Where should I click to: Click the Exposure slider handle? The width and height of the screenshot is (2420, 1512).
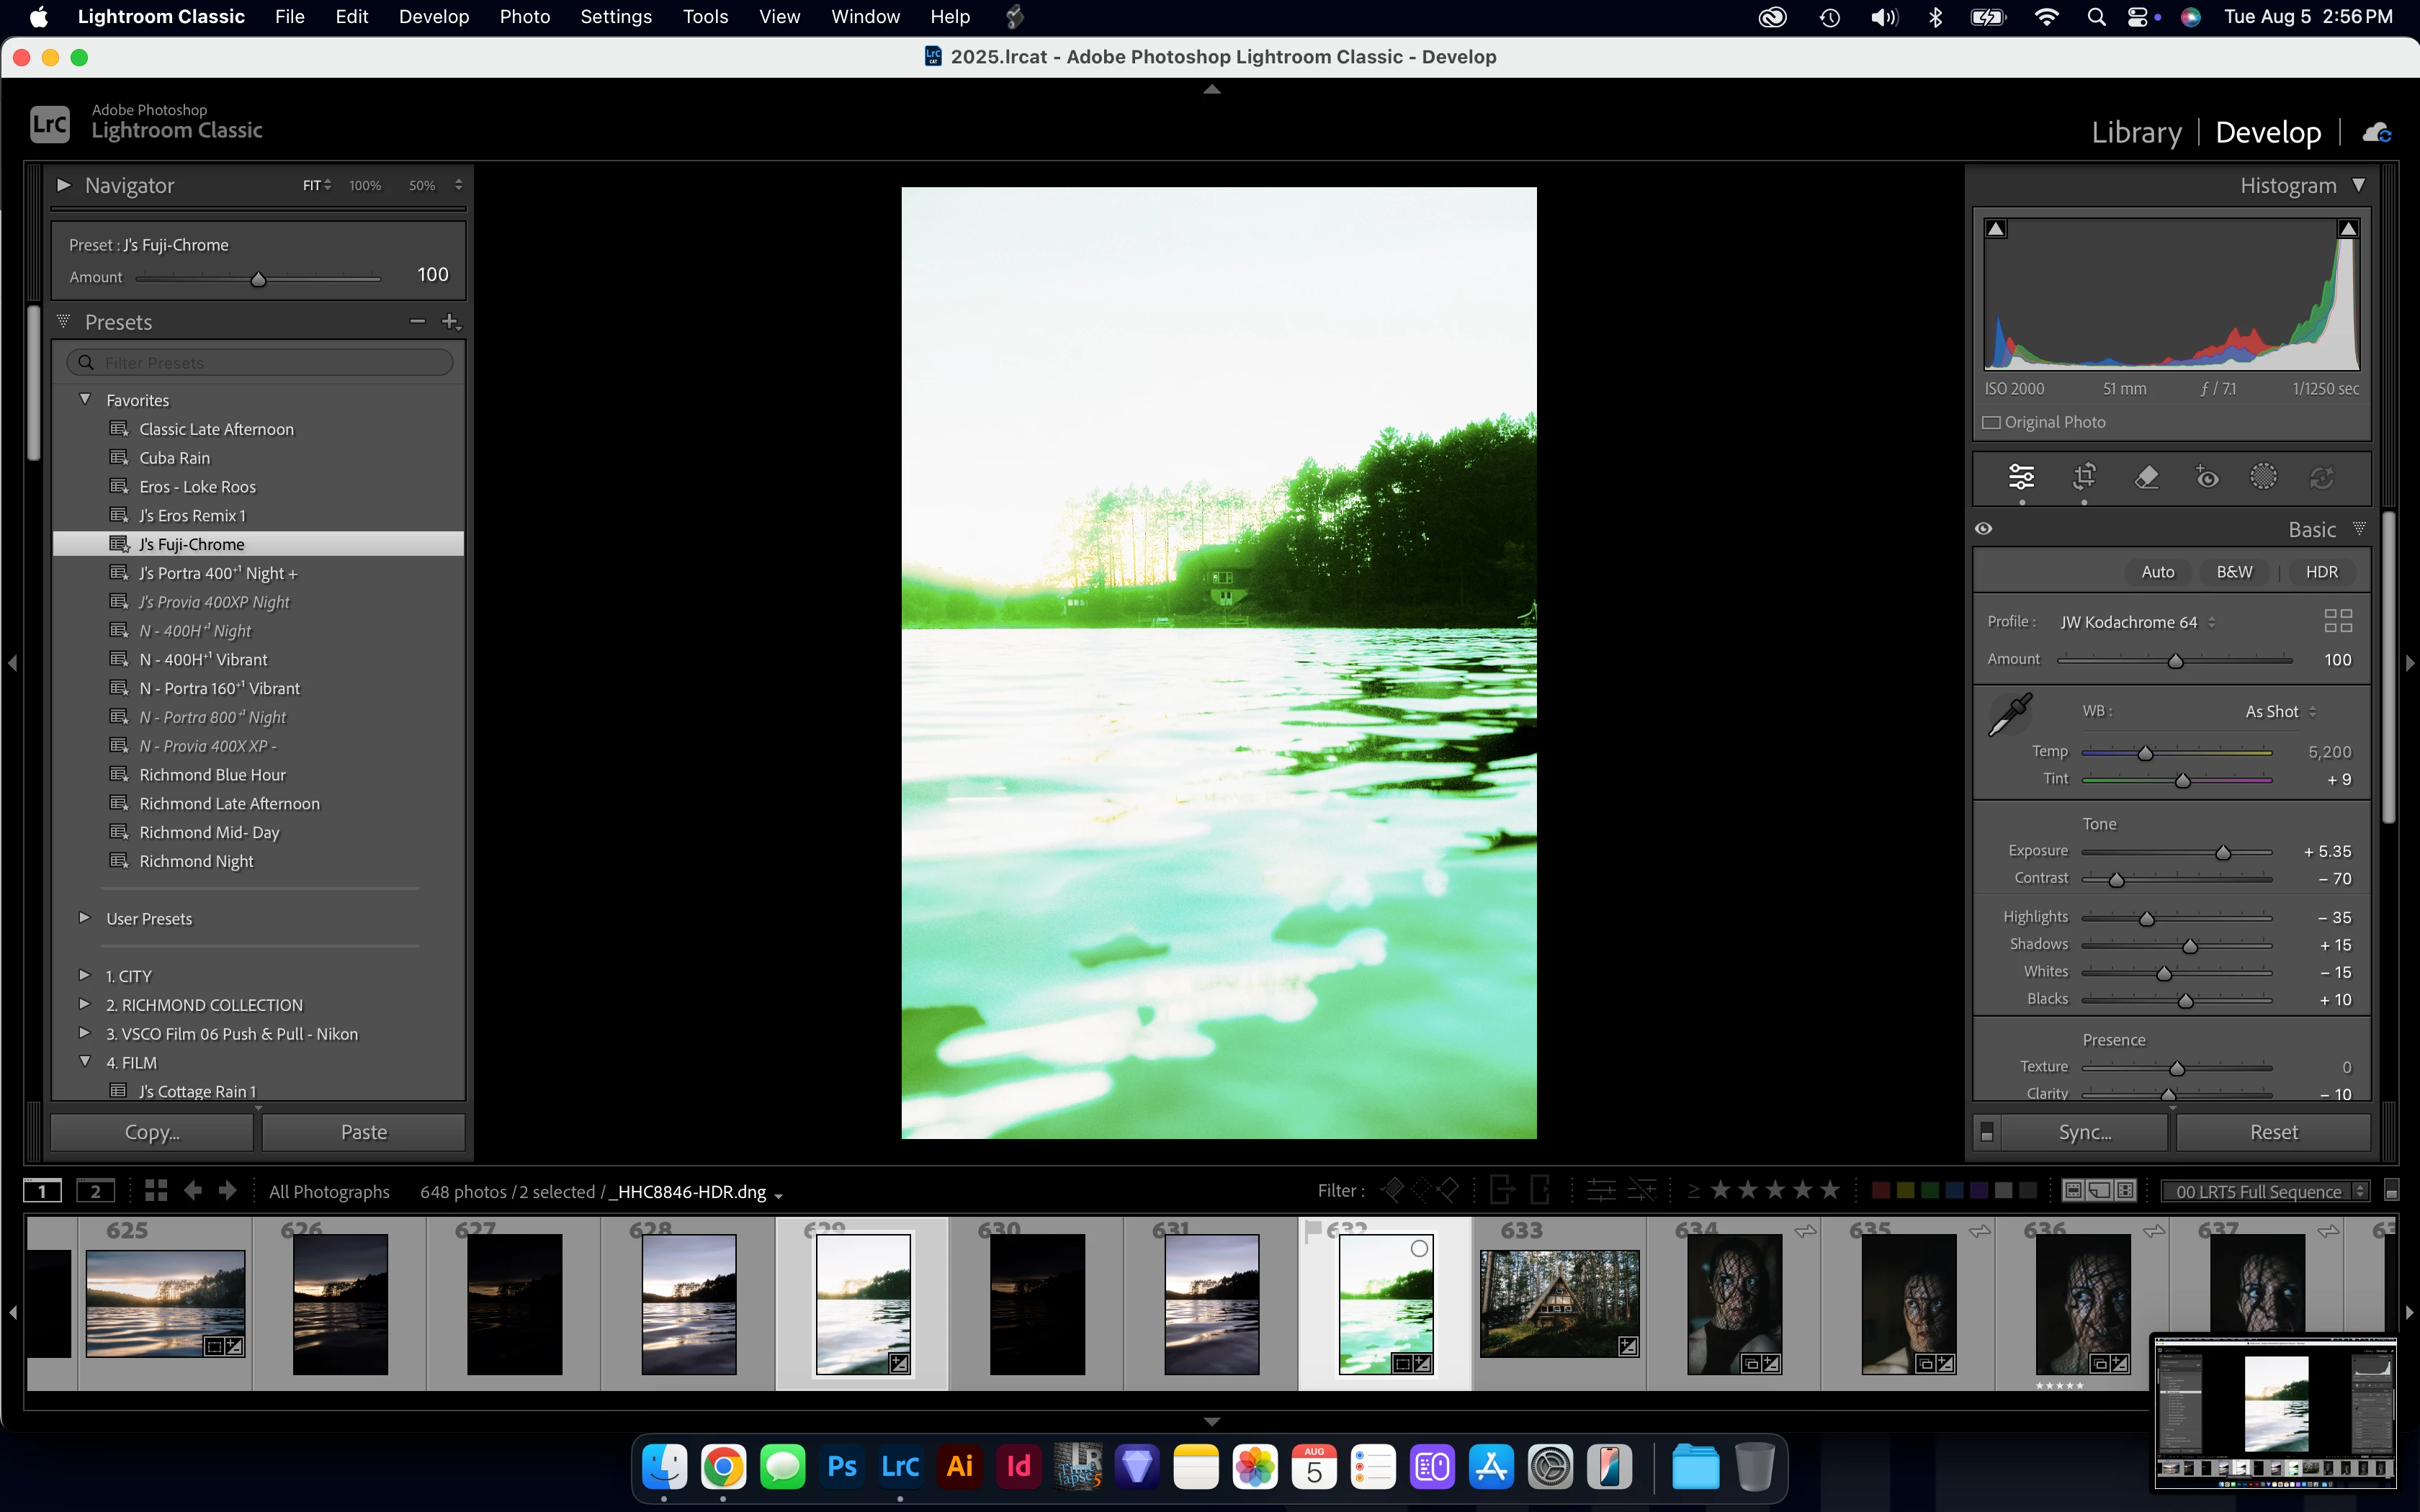click(2222, 852)
